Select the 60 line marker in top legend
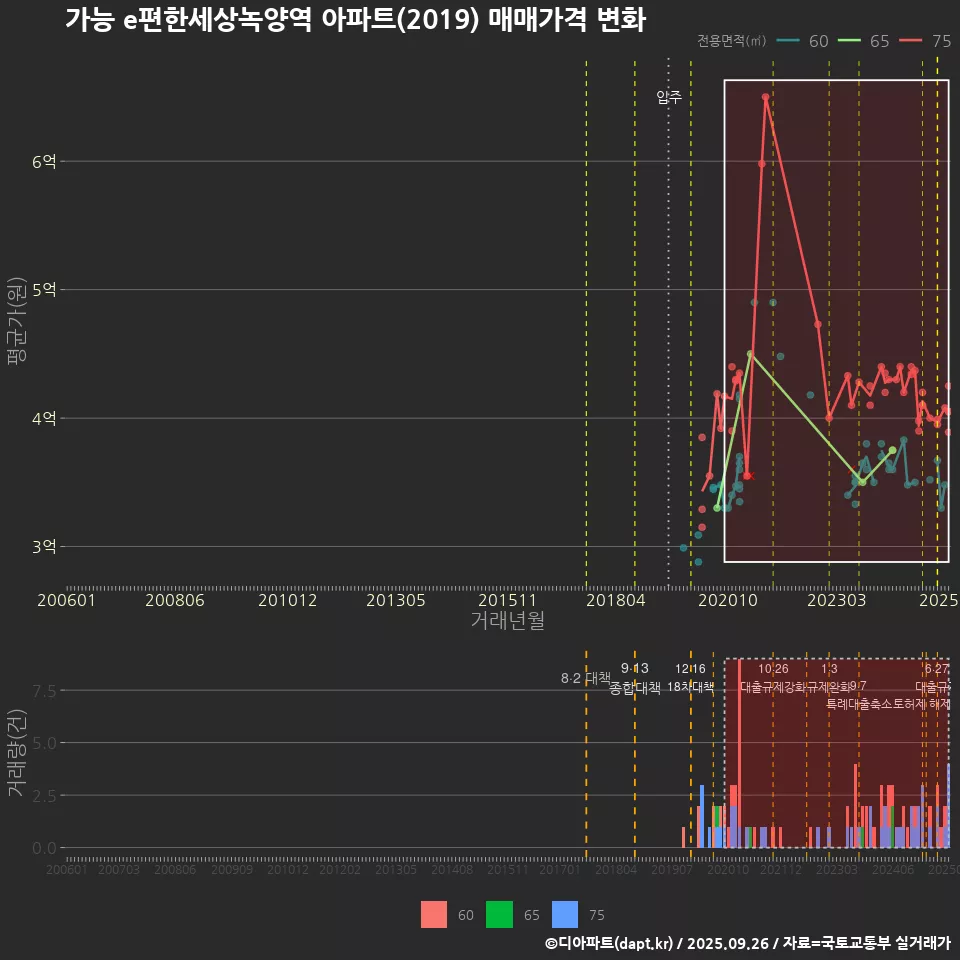The width and height of the screenshot is (960, 960). pos(789,41)
